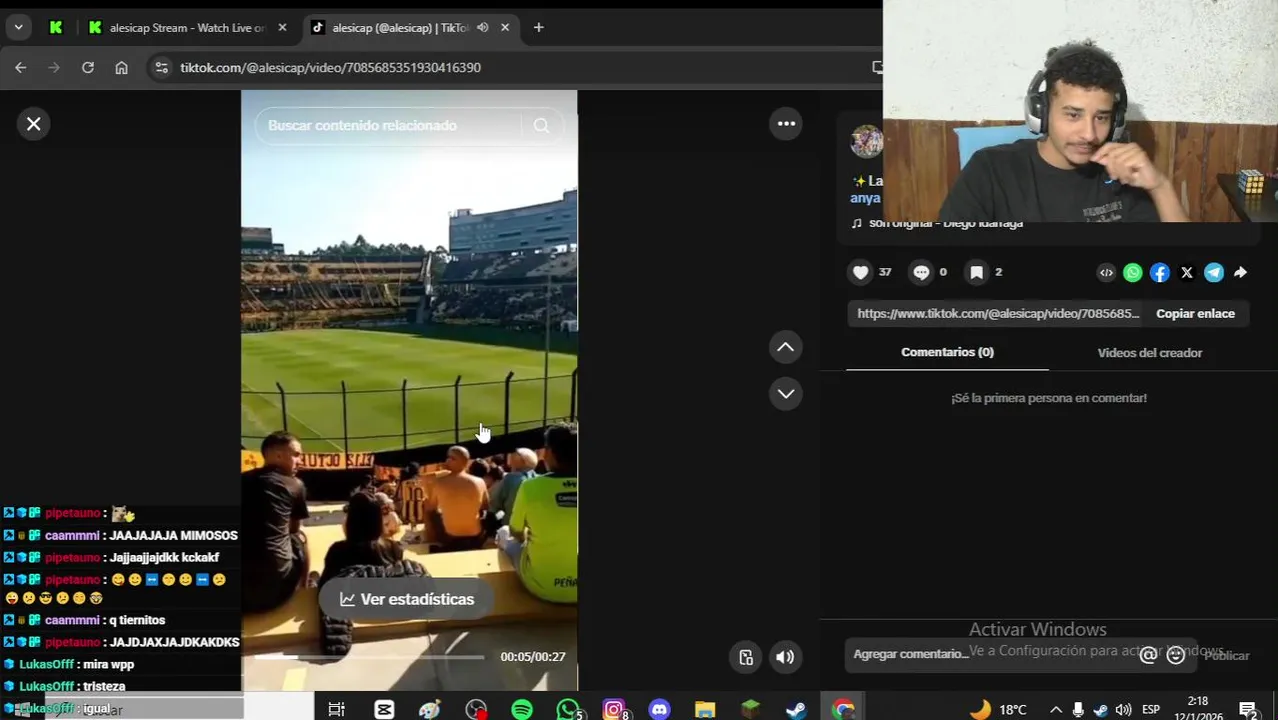Switch to Videos del creador tab
This screenshot has width=1278, height=720.
pyautogui.click(x=1149, y=353)
